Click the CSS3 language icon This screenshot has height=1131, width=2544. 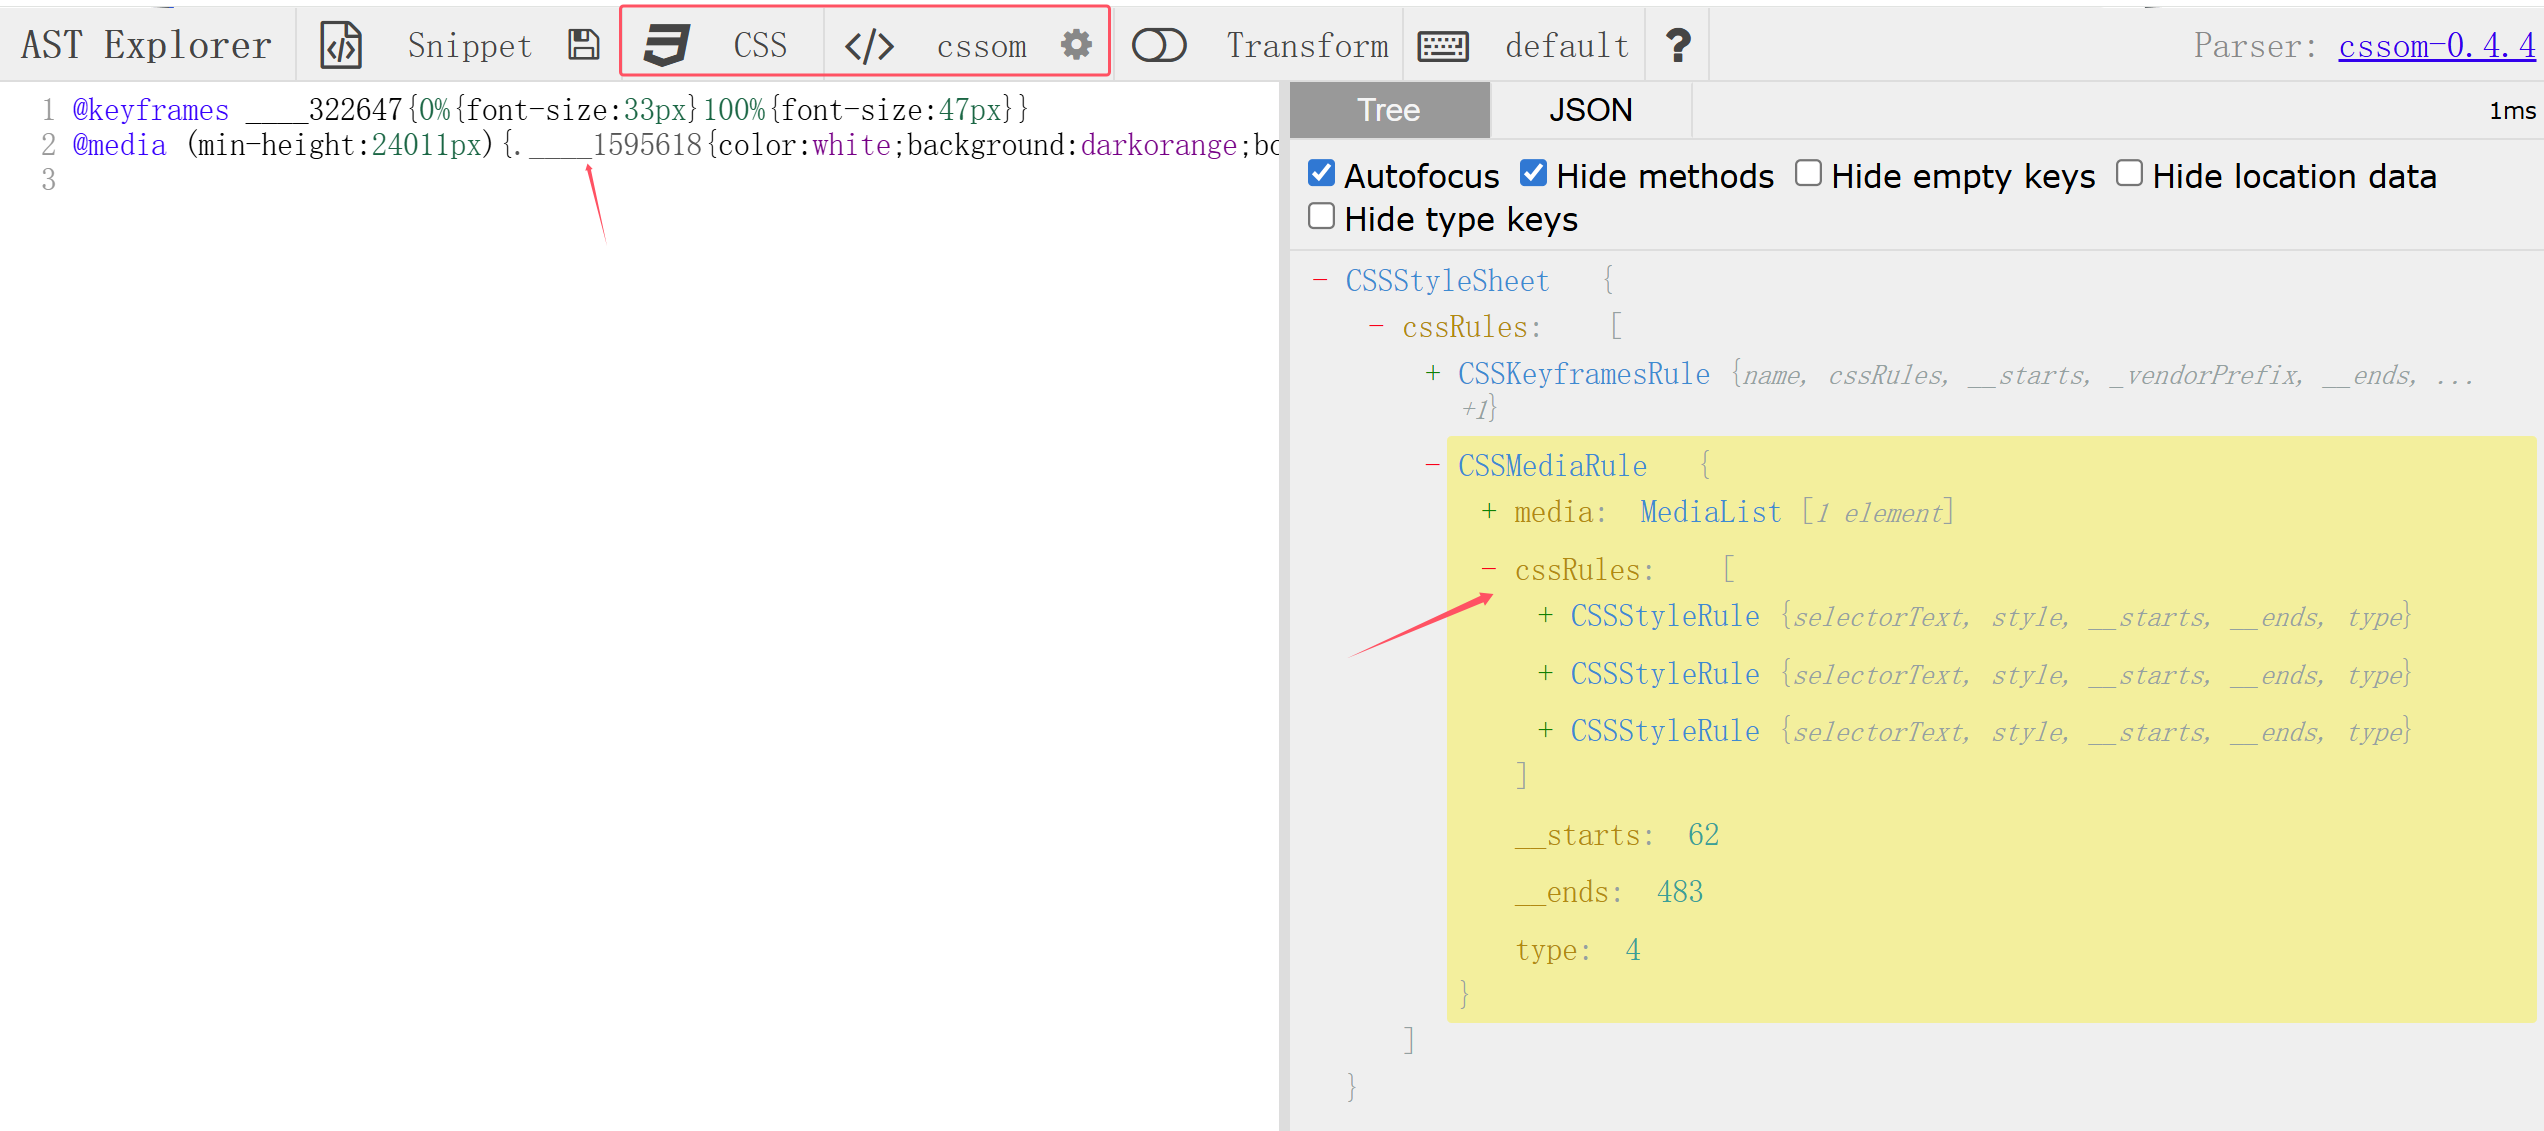(x=666, y=45)
